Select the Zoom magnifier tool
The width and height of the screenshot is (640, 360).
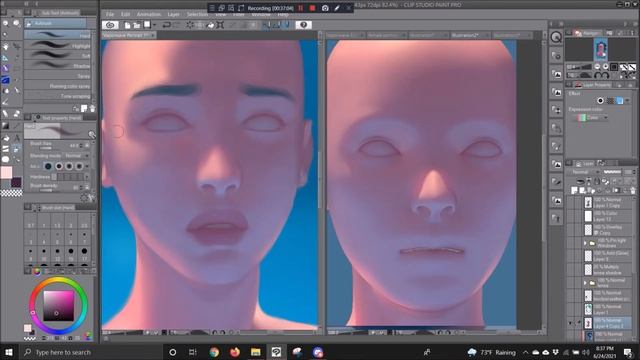tap(6, 24)
